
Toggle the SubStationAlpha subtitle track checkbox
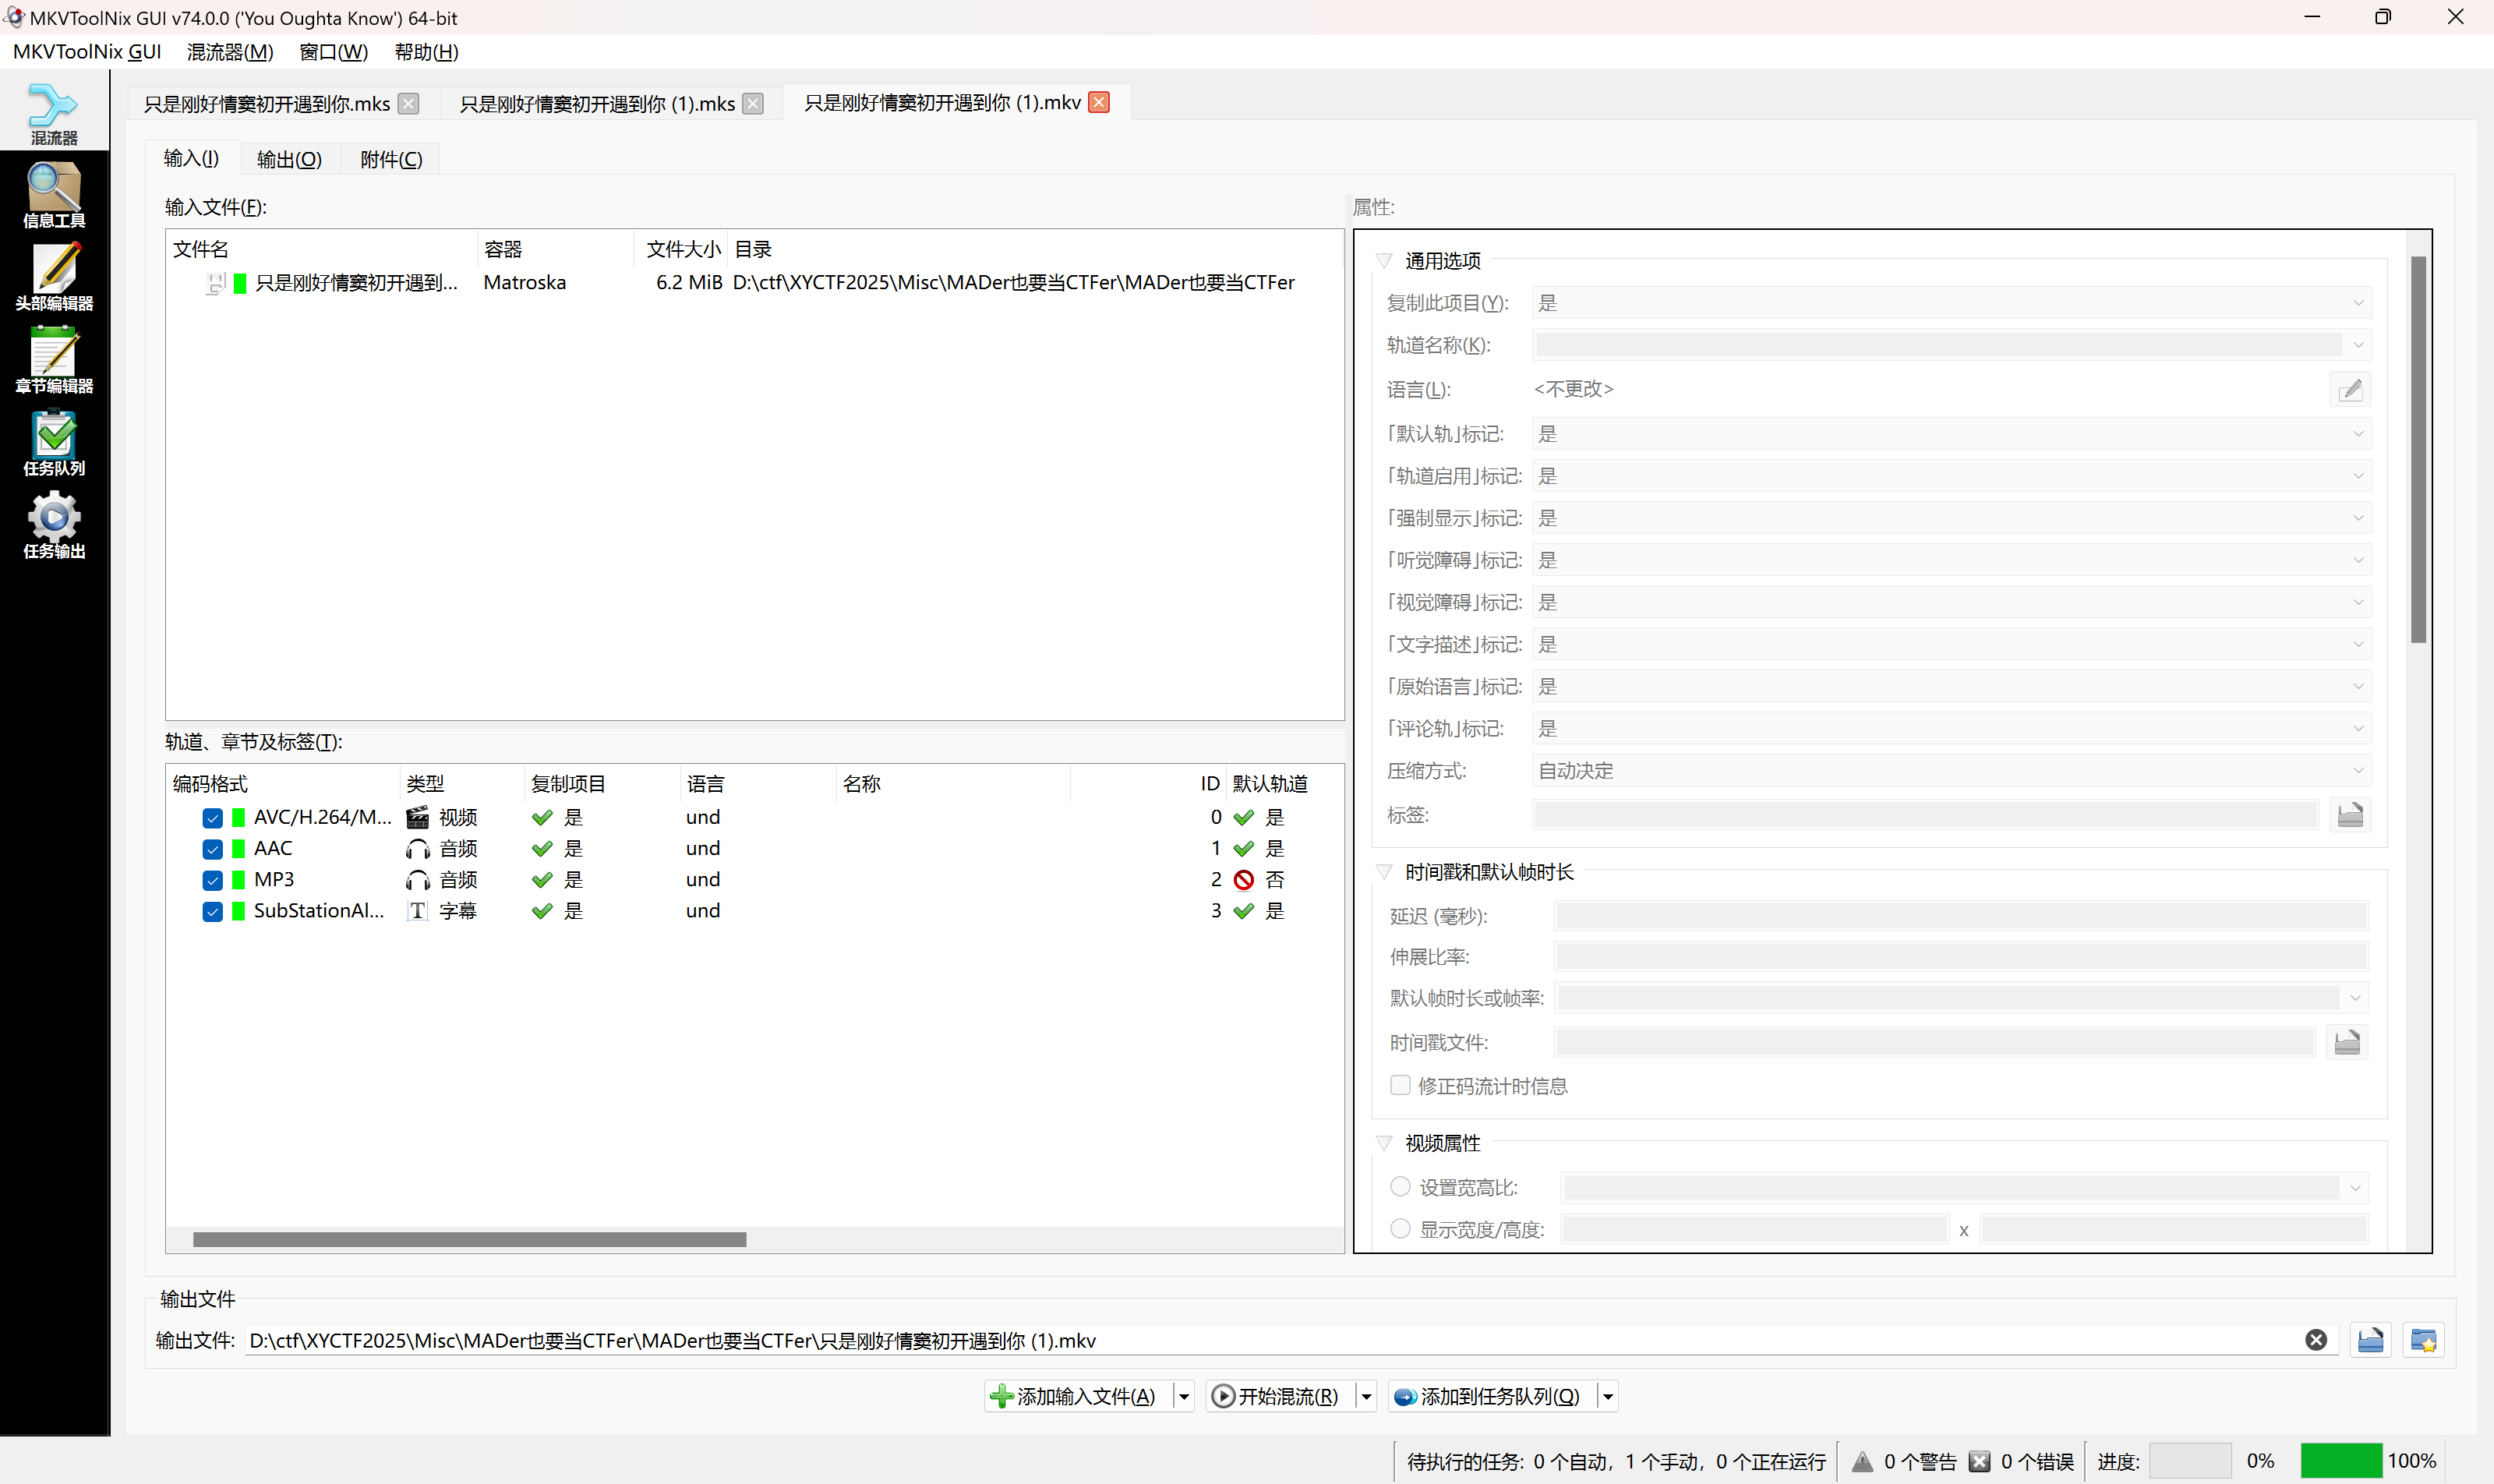pyautogui.click(x=212, y=911)
